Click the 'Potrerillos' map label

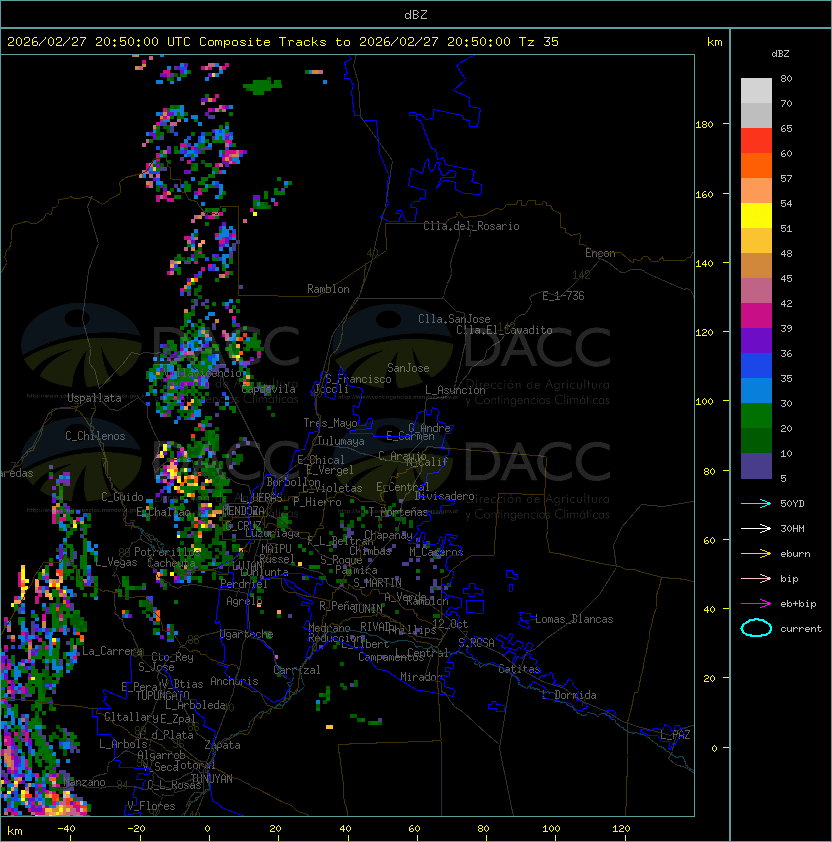pos(168,552)
